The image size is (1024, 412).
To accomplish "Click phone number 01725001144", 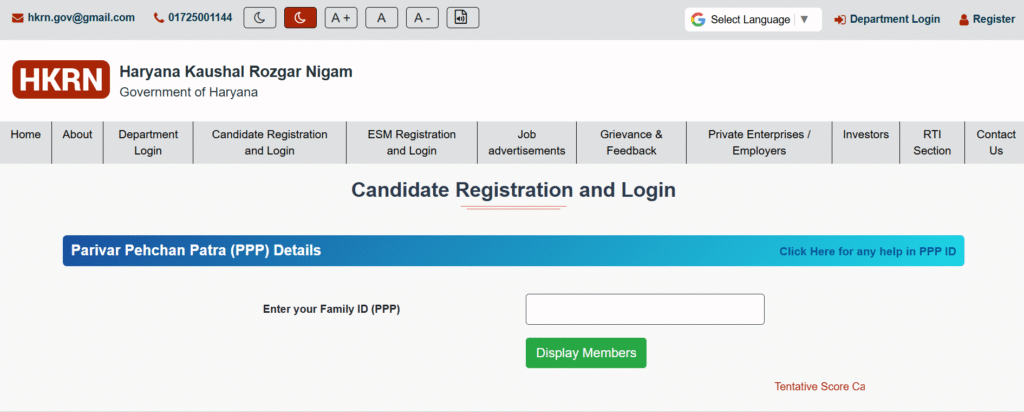I will coord(200,18).
